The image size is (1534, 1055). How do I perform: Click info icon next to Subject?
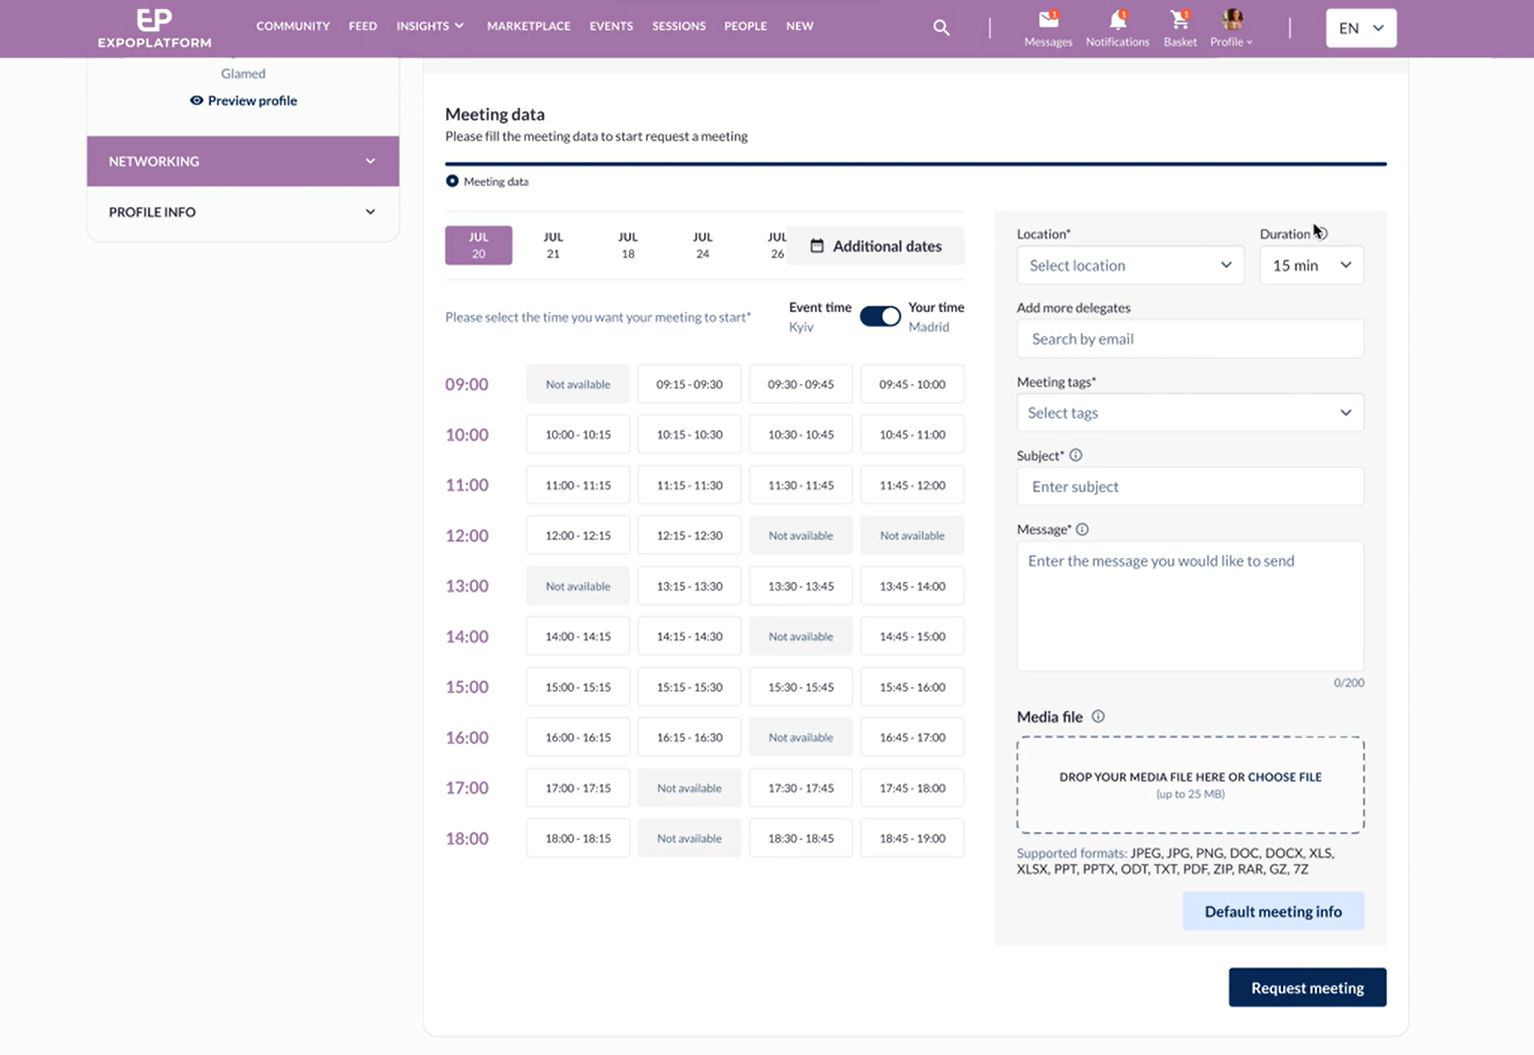[x=1076, y=455]
